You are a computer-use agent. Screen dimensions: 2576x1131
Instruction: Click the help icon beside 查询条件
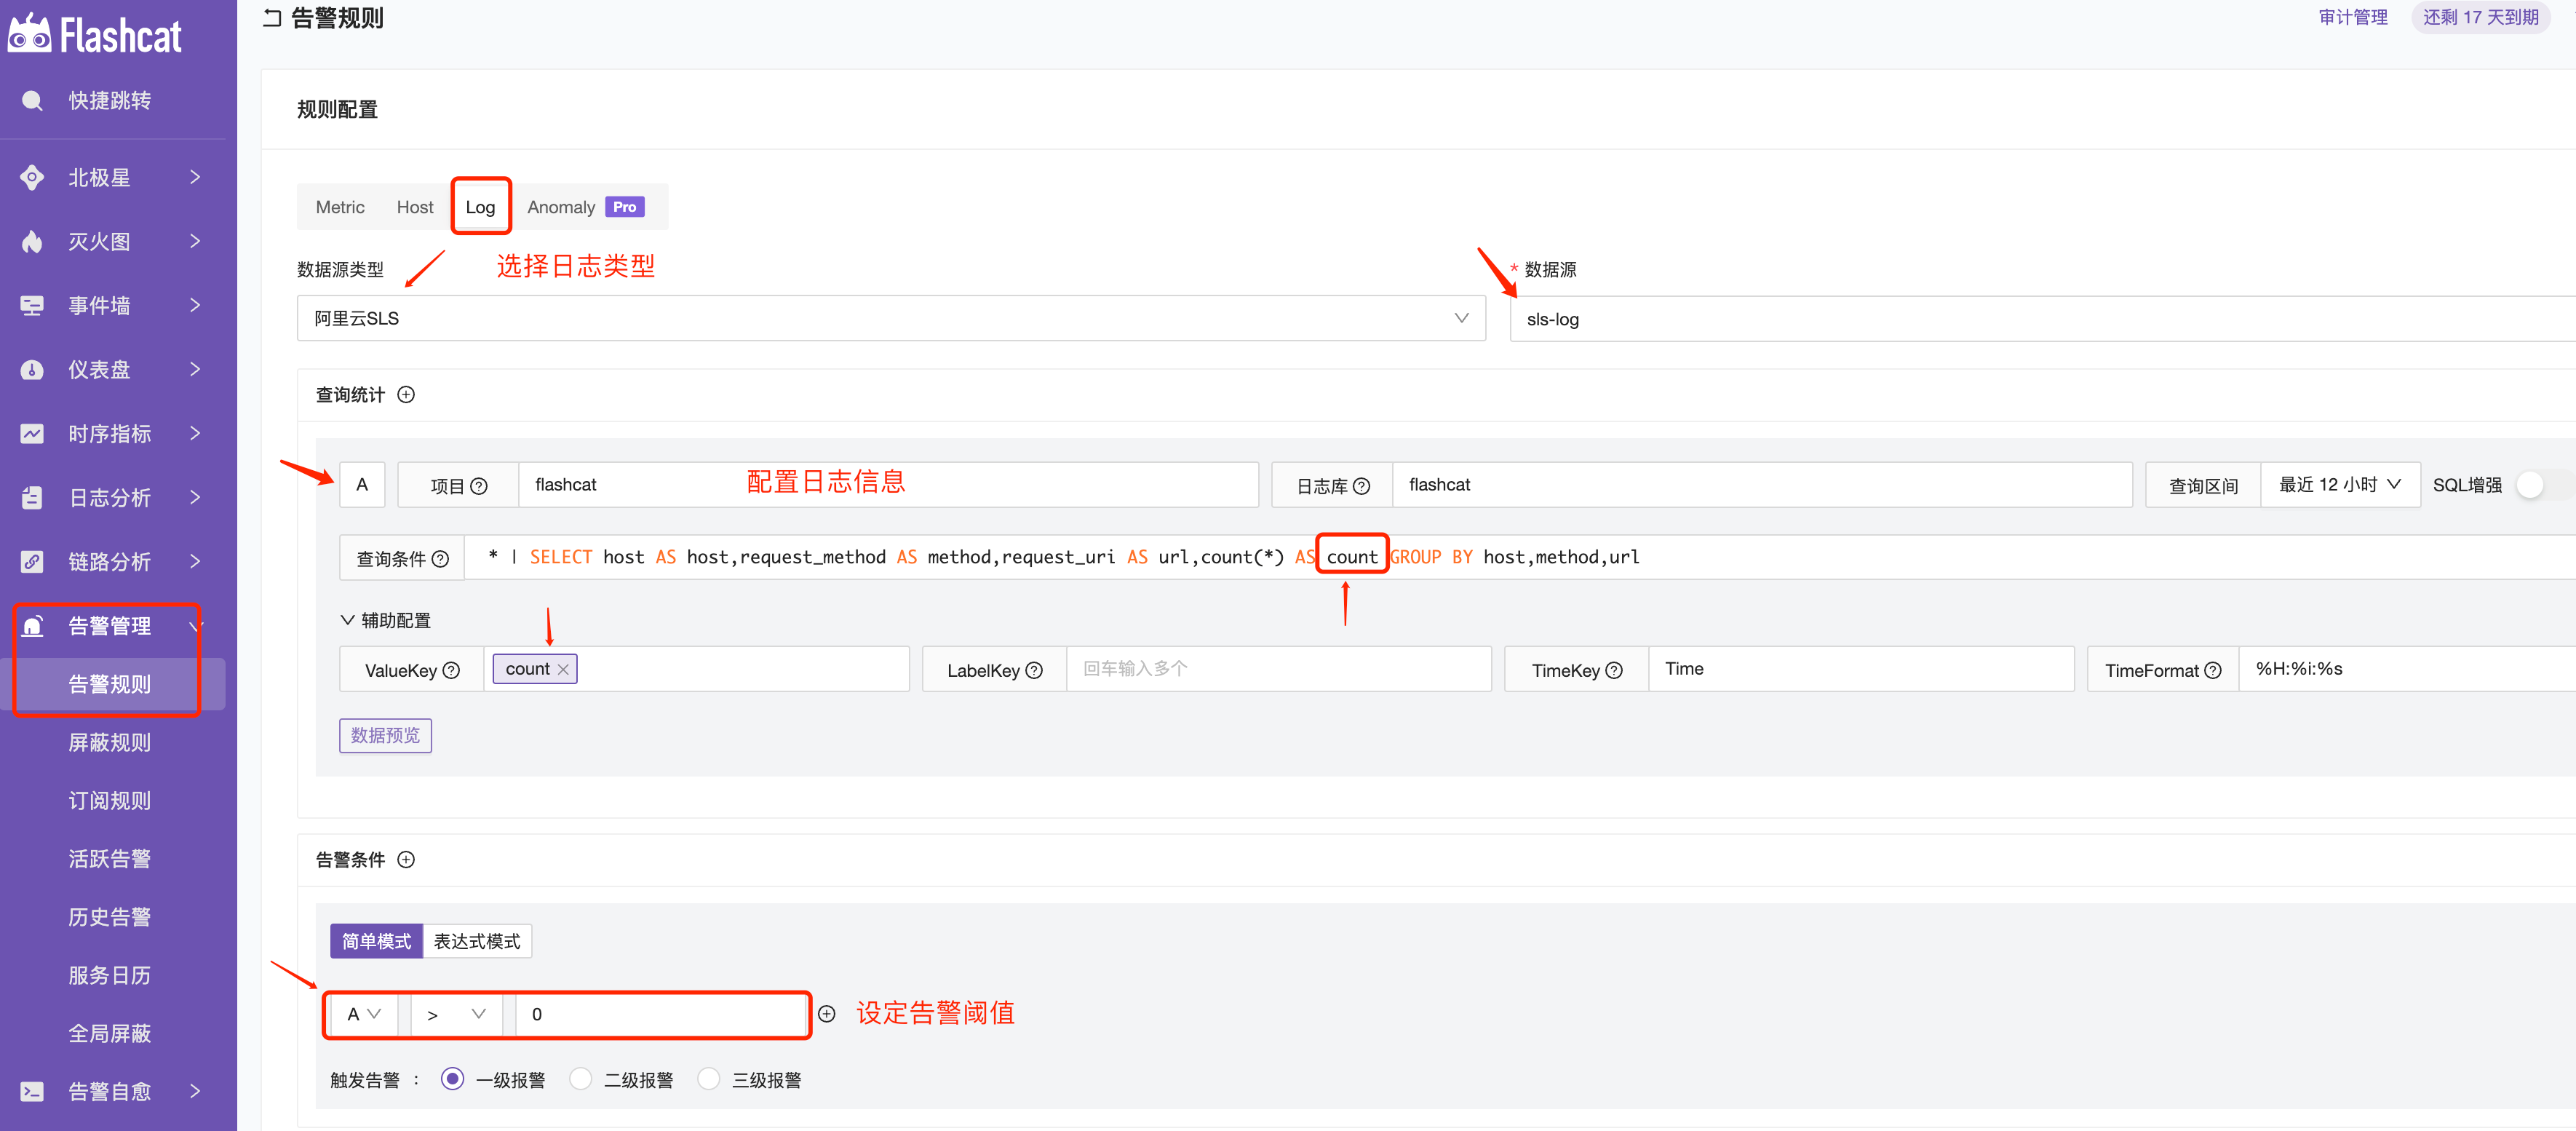(440, 559)
